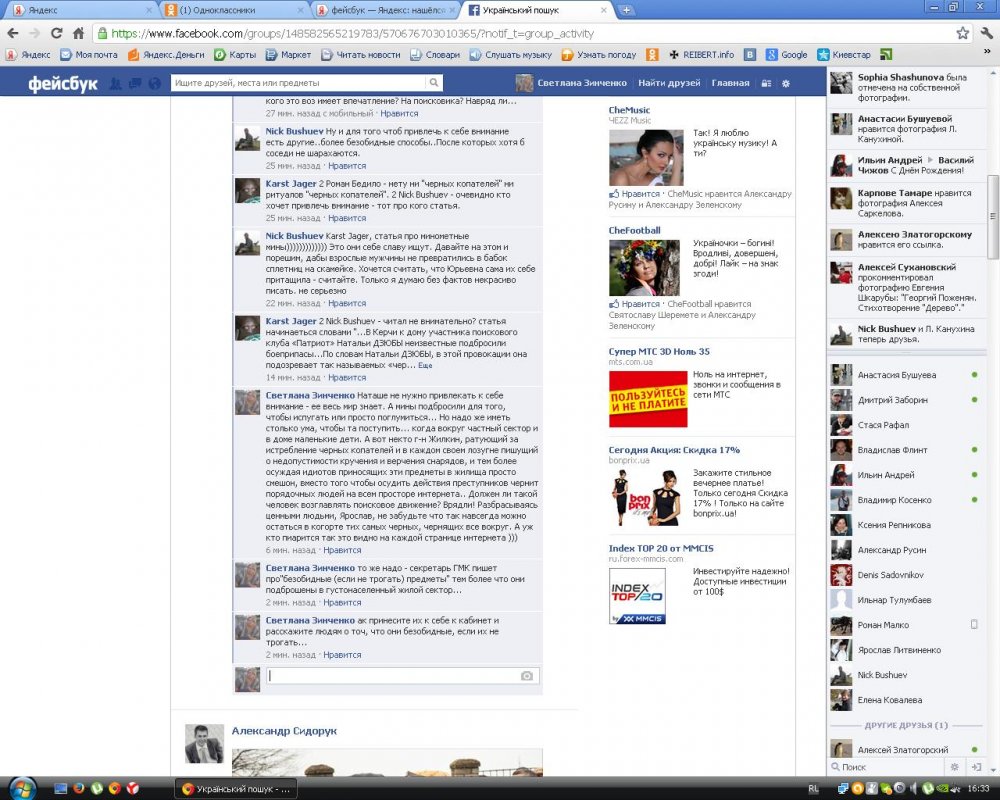Screen dimensions: 1000x800
Task: Open ticker story about Sophia Shashunova
Action: [x=906, y=87]
